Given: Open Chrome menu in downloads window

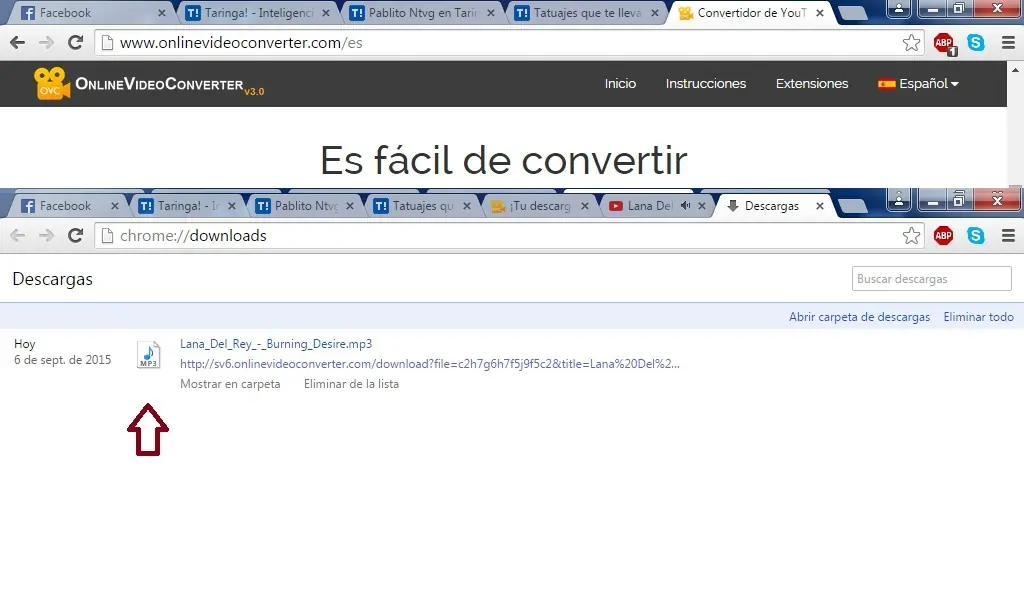Looking at the screenshot, I should tap(1008, 236).
